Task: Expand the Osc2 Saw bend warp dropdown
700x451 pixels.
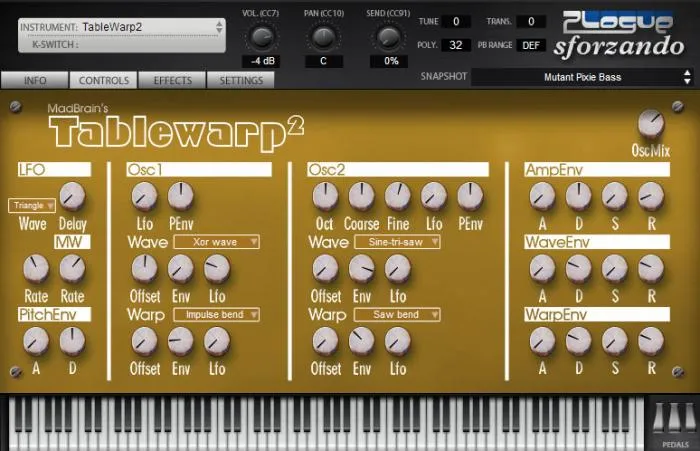Action: pos(396,315)
